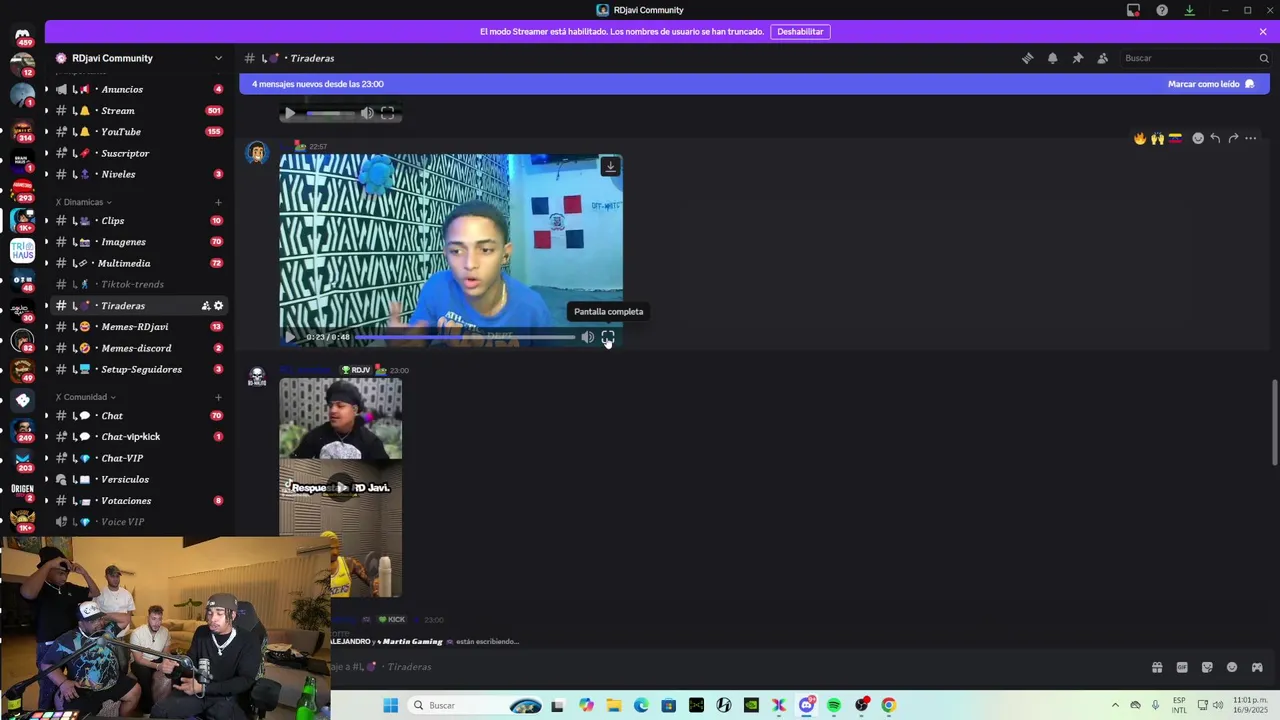Open Google Chrome from the taskbar

click(888, 705)
